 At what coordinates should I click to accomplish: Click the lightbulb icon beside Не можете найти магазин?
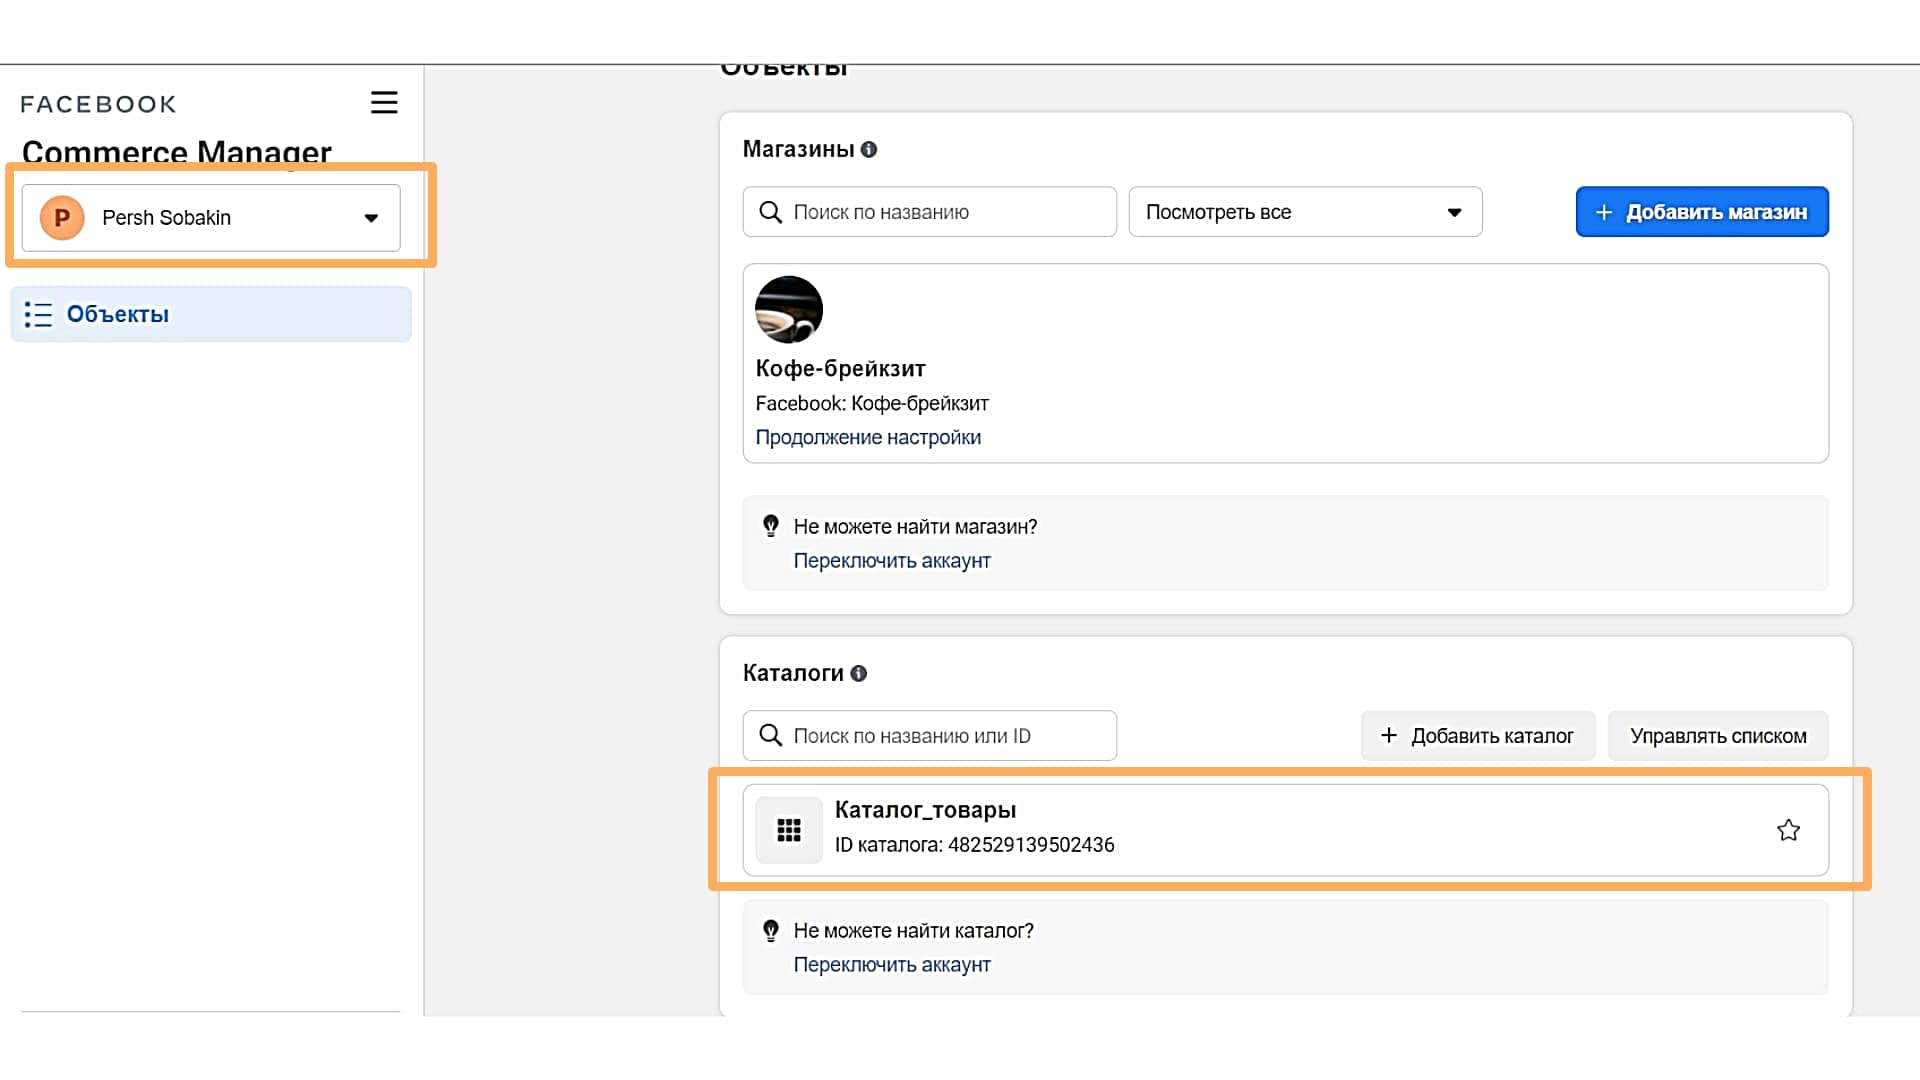point(771,526)
